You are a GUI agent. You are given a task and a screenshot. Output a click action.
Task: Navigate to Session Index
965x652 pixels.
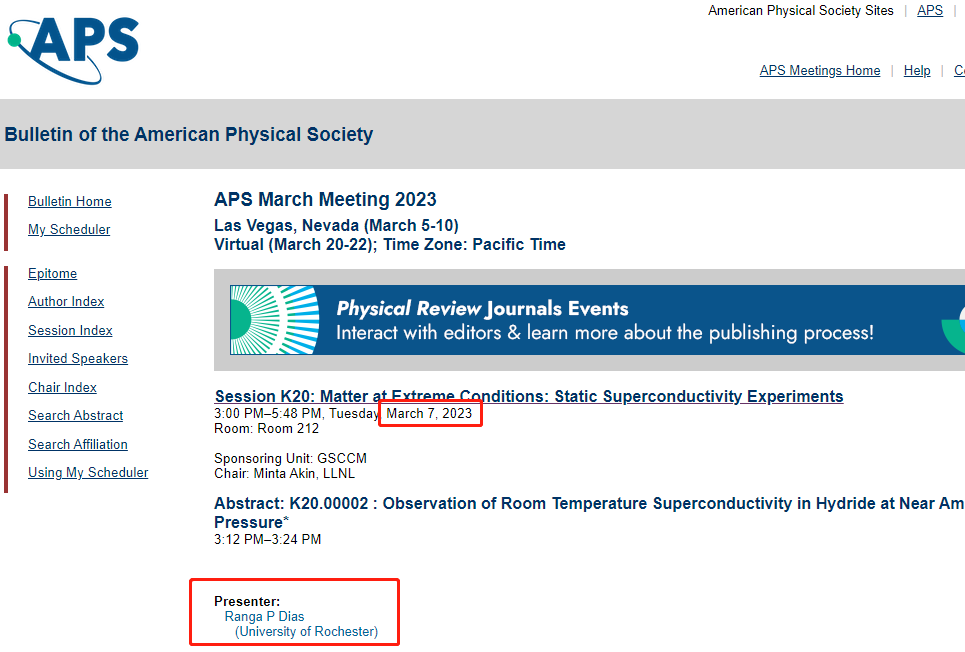point(70,331)
